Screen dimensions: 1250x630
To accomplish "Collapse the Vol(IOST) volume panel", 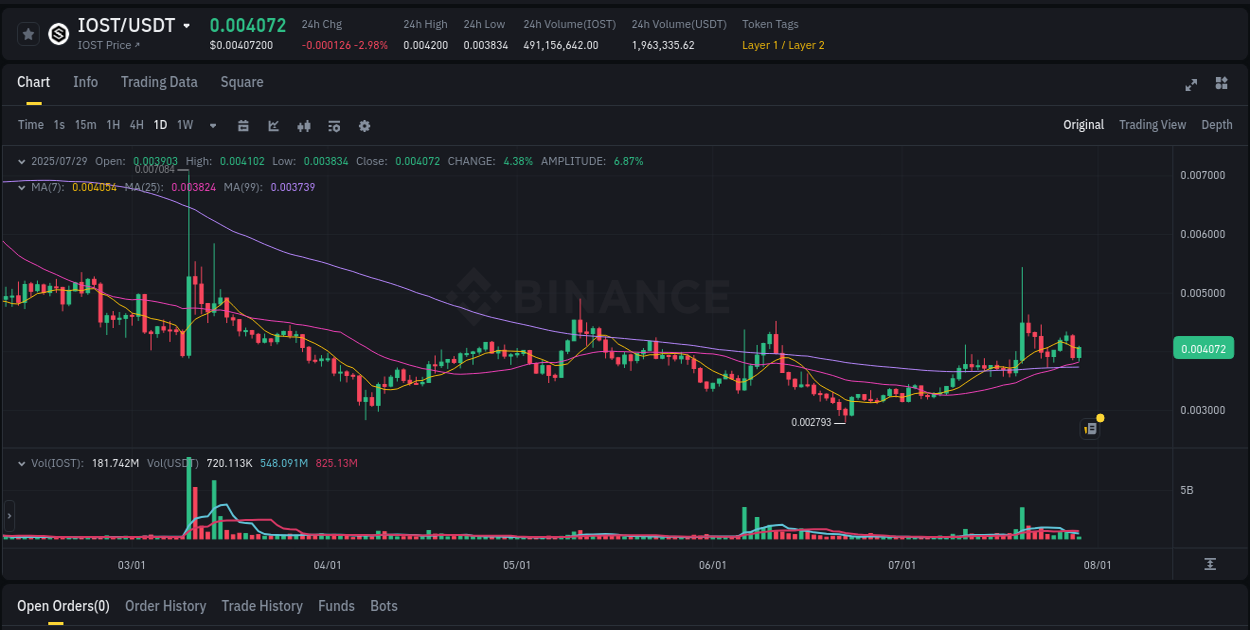I will [22, 463].
